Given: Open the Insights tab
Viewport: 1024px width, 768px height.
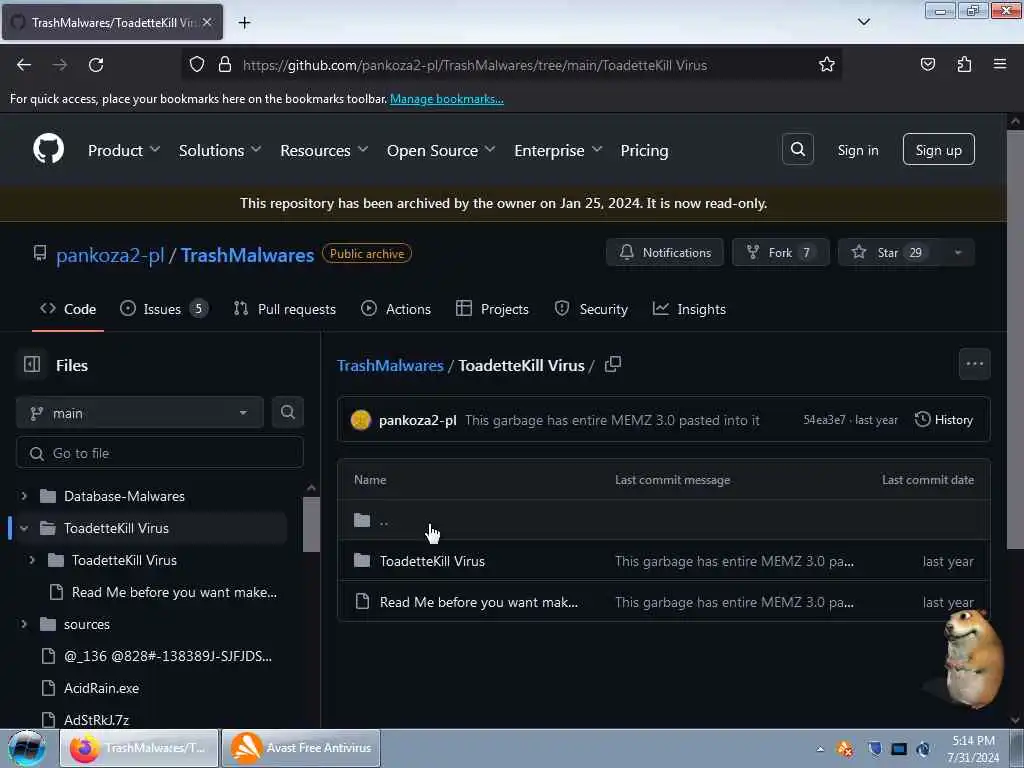Looking at the screenshot, I should (x=689, y=309).
